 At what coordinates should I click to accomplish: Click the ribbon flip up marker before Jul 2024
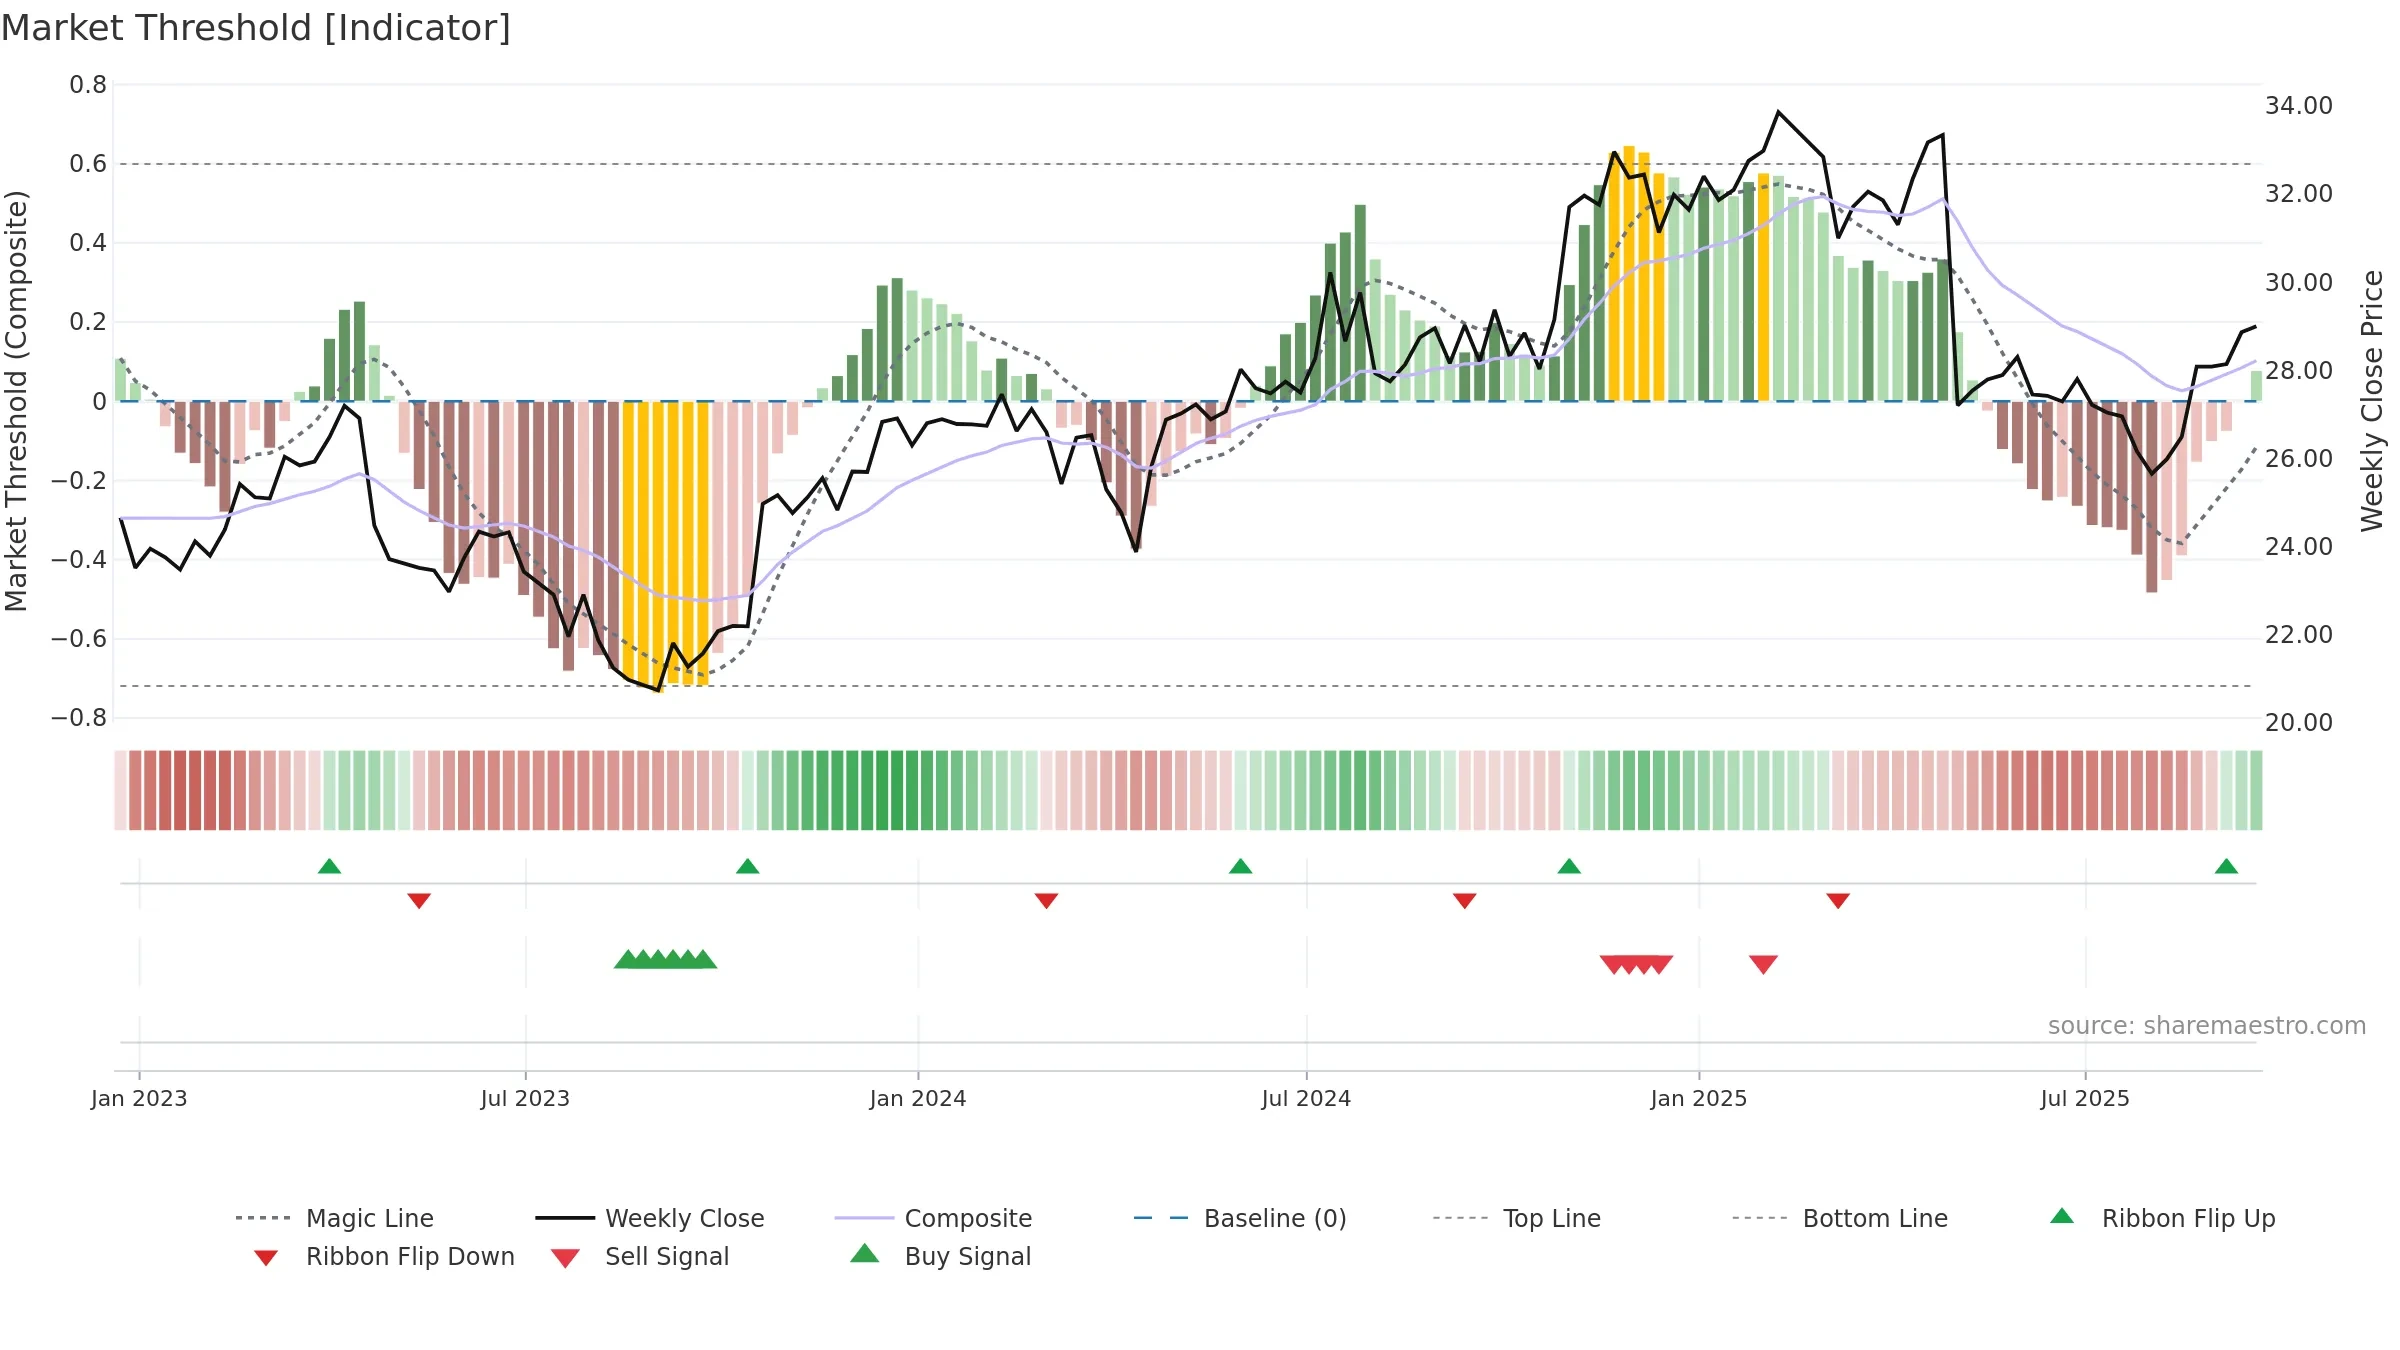click(1240, 866)
